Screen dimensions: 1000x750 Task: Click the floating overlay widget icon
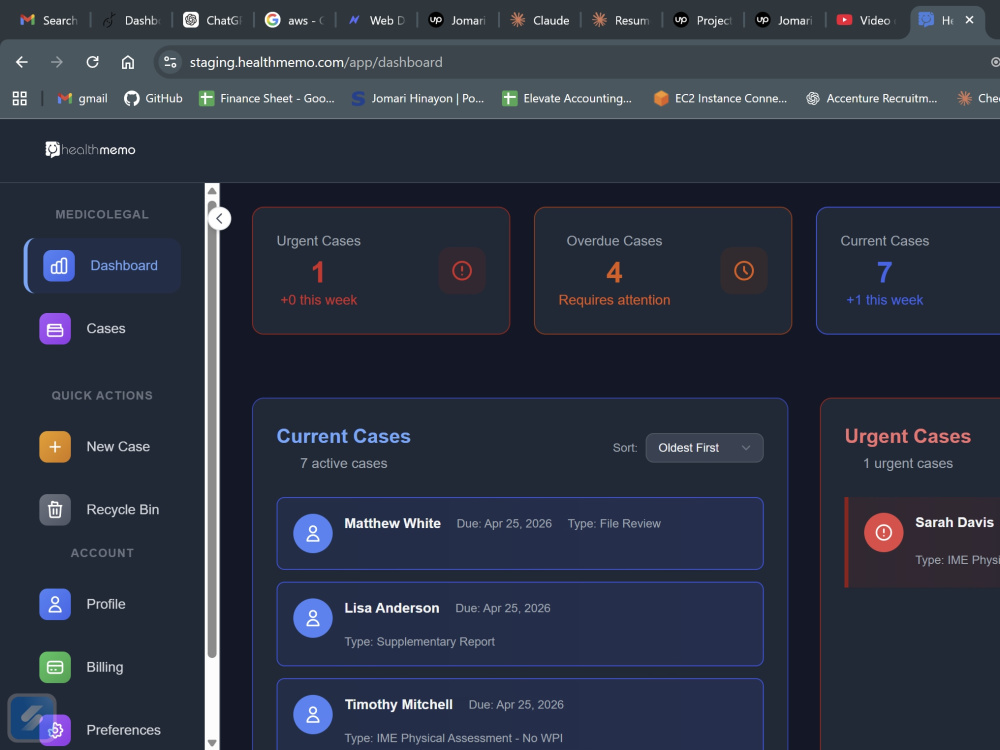(32, 717)
